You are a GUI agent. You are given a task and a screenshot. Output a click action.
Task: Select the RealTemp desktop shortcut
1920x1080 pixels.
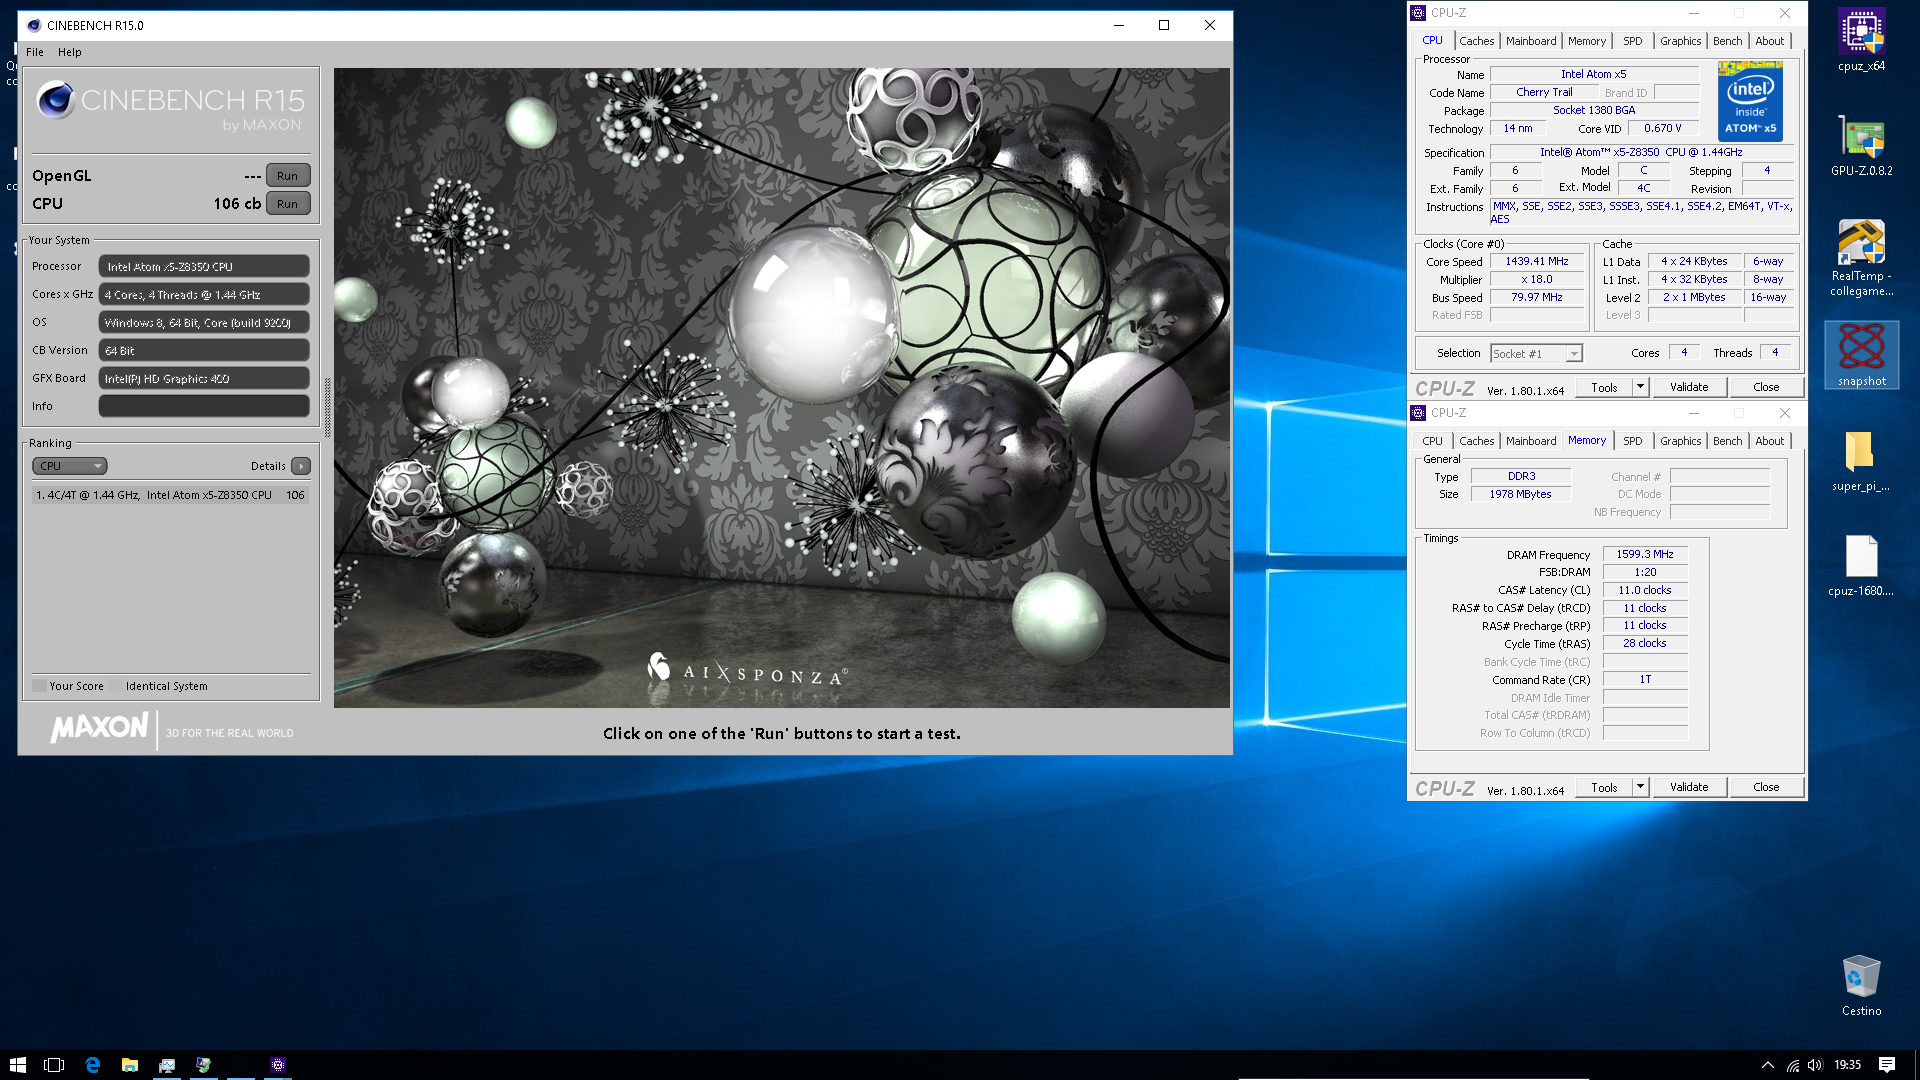(x=1861, y=257)
